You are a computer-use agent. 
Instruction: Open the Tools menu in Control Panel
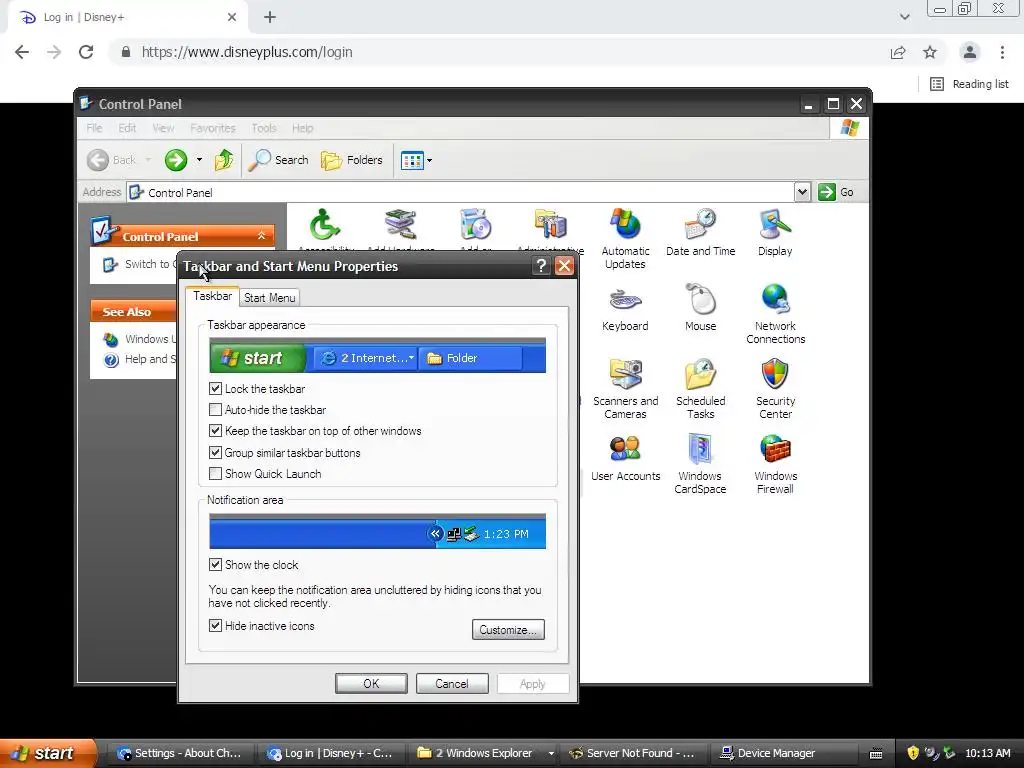tap(264, 128)
